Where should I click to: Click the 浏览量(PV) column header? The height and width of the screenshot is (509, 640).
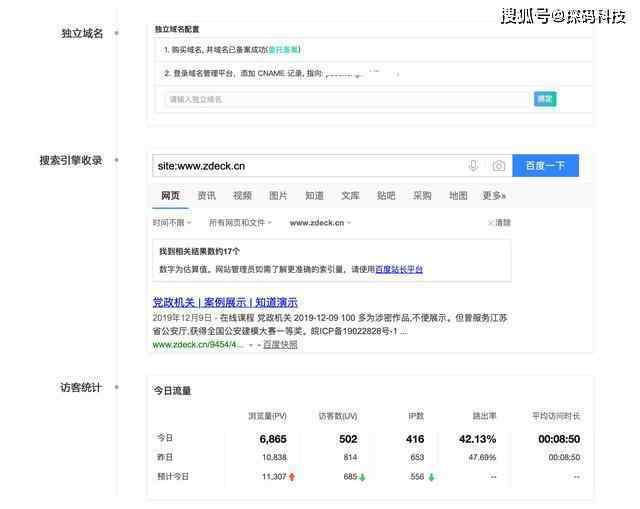pos(267,416)
